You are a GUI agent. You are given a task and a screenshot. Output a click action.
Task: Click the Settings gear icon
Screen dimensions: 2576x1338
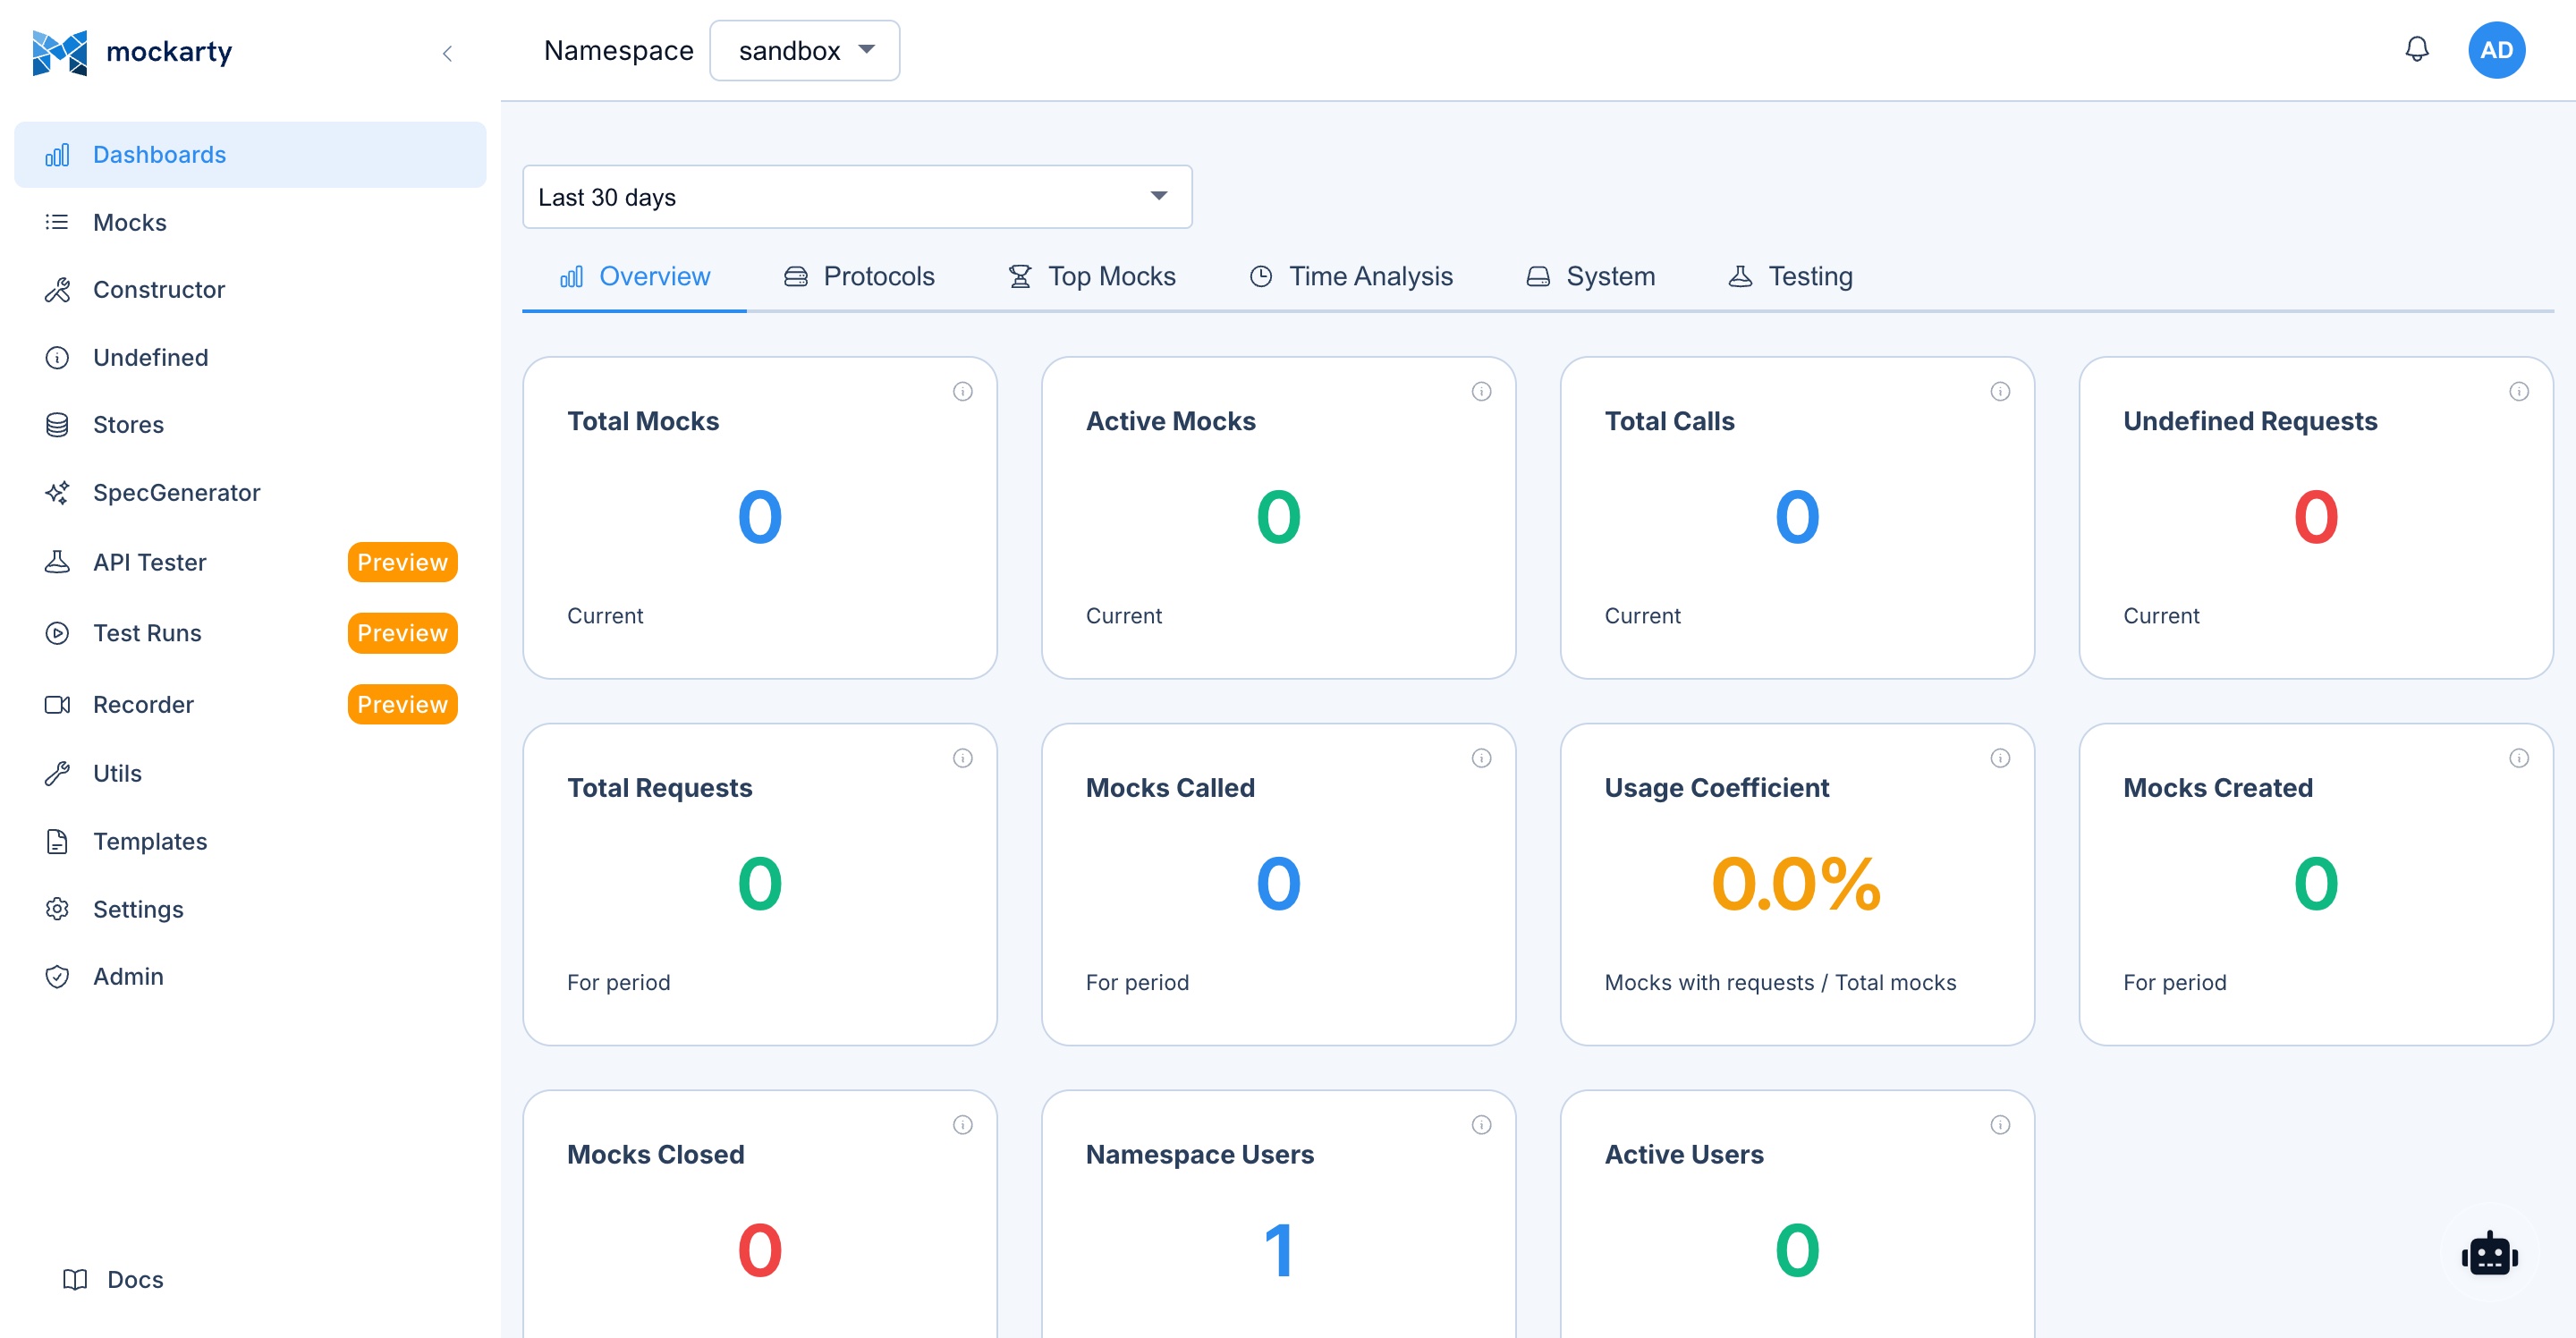point(57,910)
